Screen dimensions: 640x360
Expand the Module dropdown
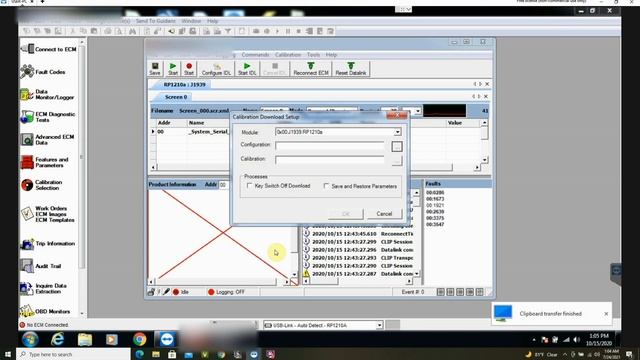click(397, 132)
